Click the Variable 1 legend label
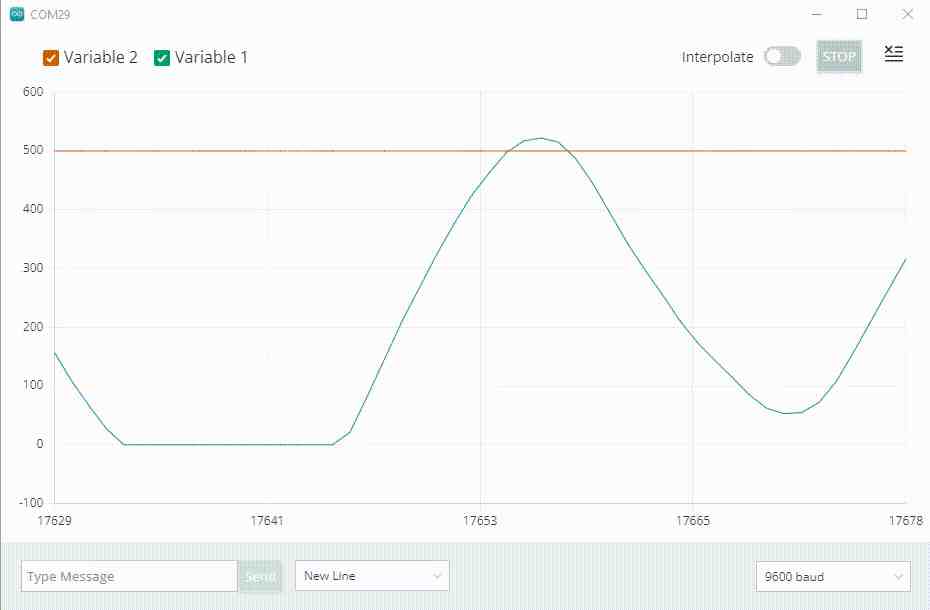 coord(211,58)
